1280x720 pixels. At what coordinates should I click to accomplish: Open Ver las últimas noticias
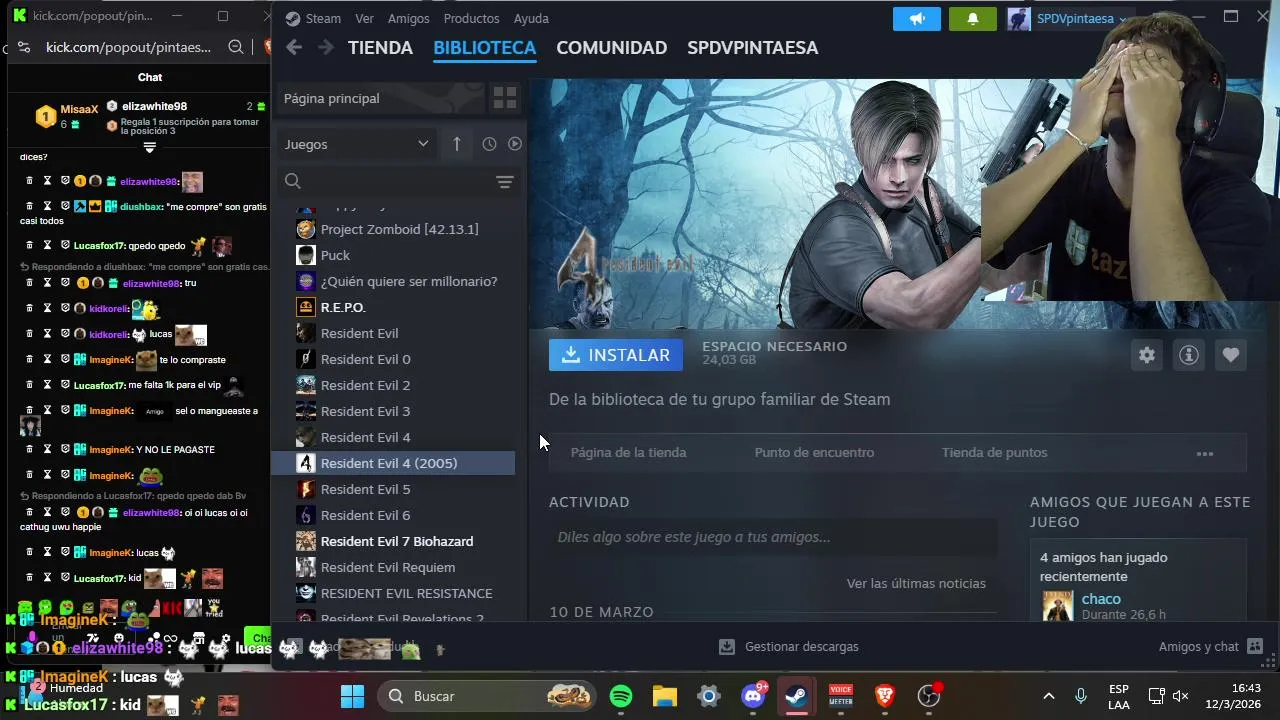(916, 583)
